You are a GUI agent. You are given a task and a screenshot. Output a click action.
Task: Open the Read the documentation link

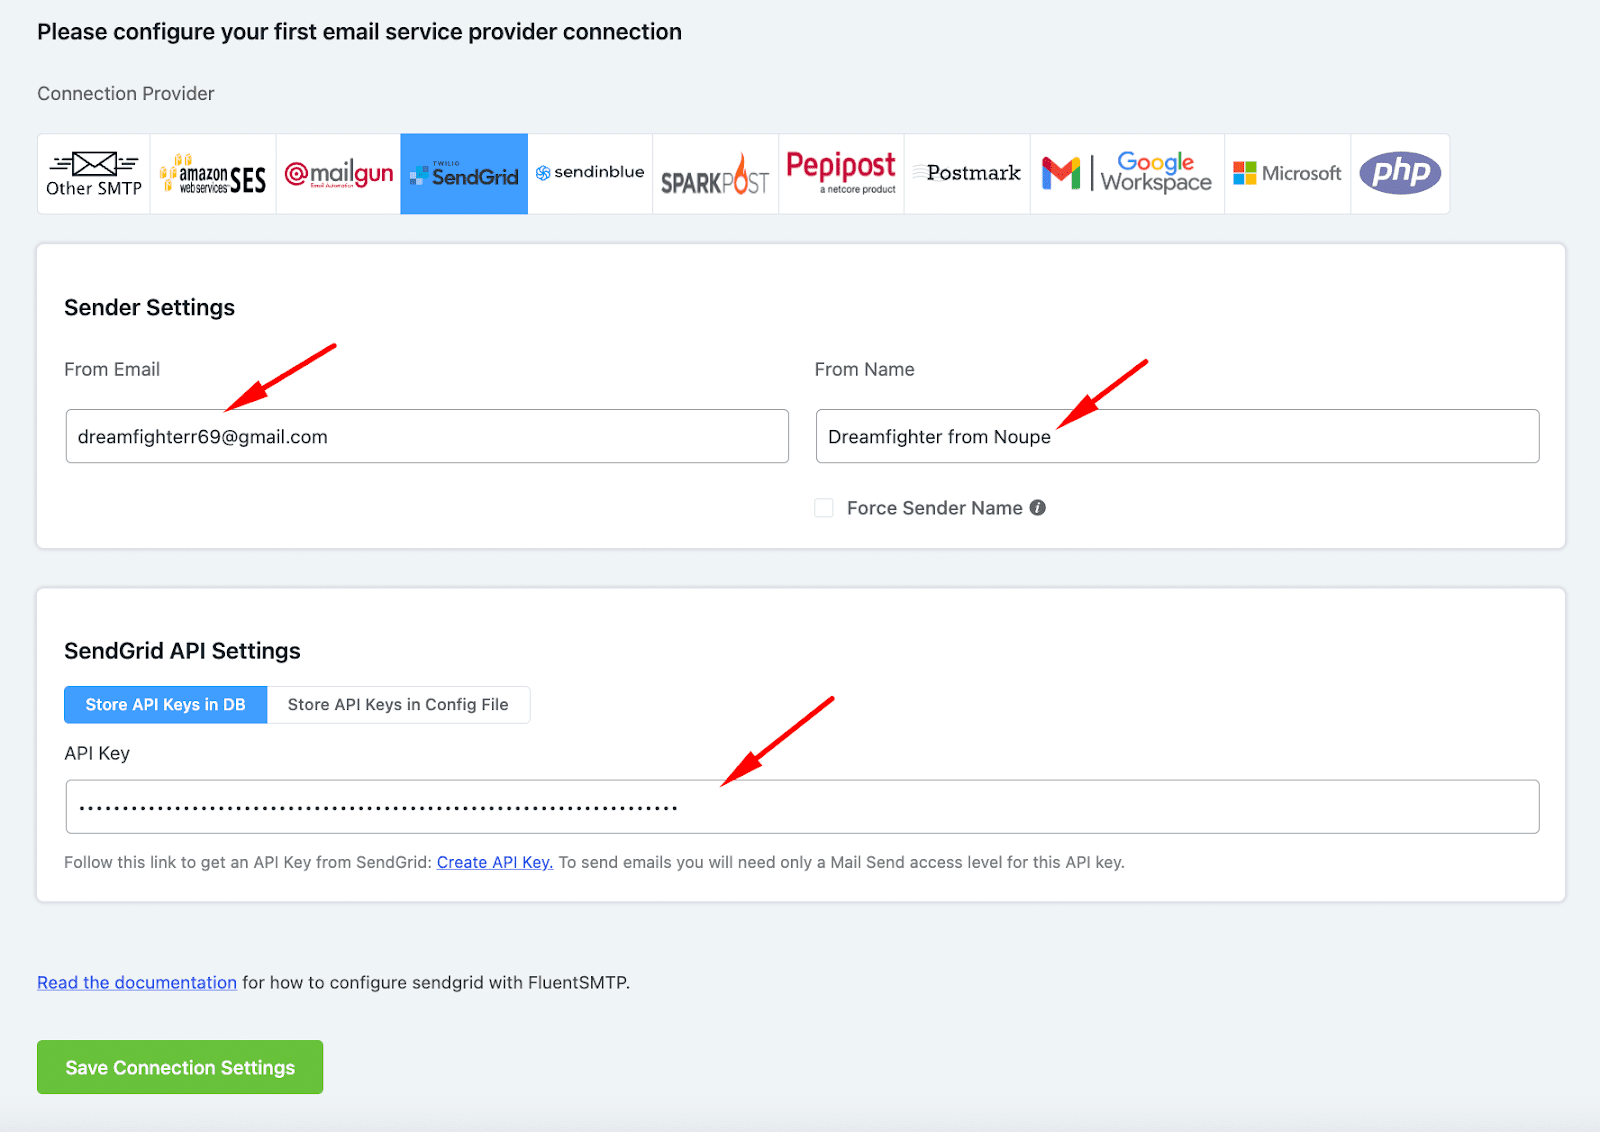point(137,982)
